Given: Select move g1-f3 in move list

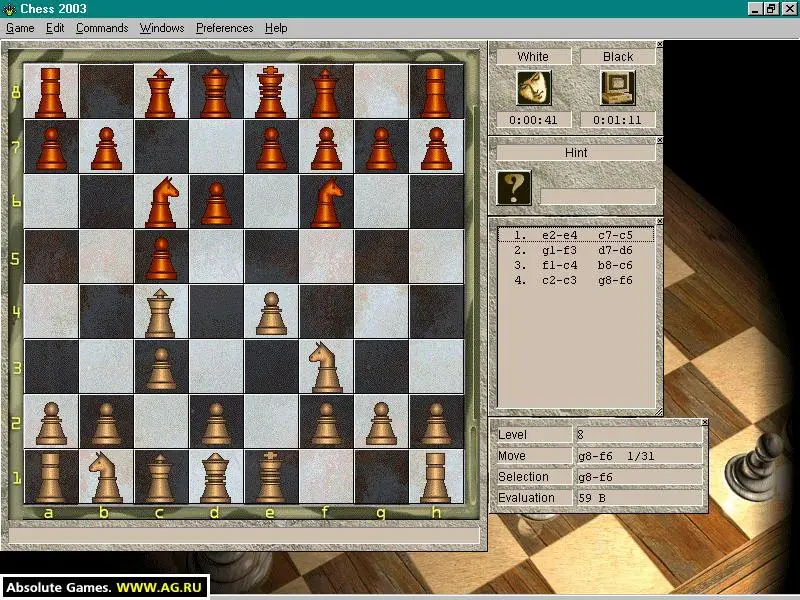Looking at the screenshot, I should [x=560, y=251].
